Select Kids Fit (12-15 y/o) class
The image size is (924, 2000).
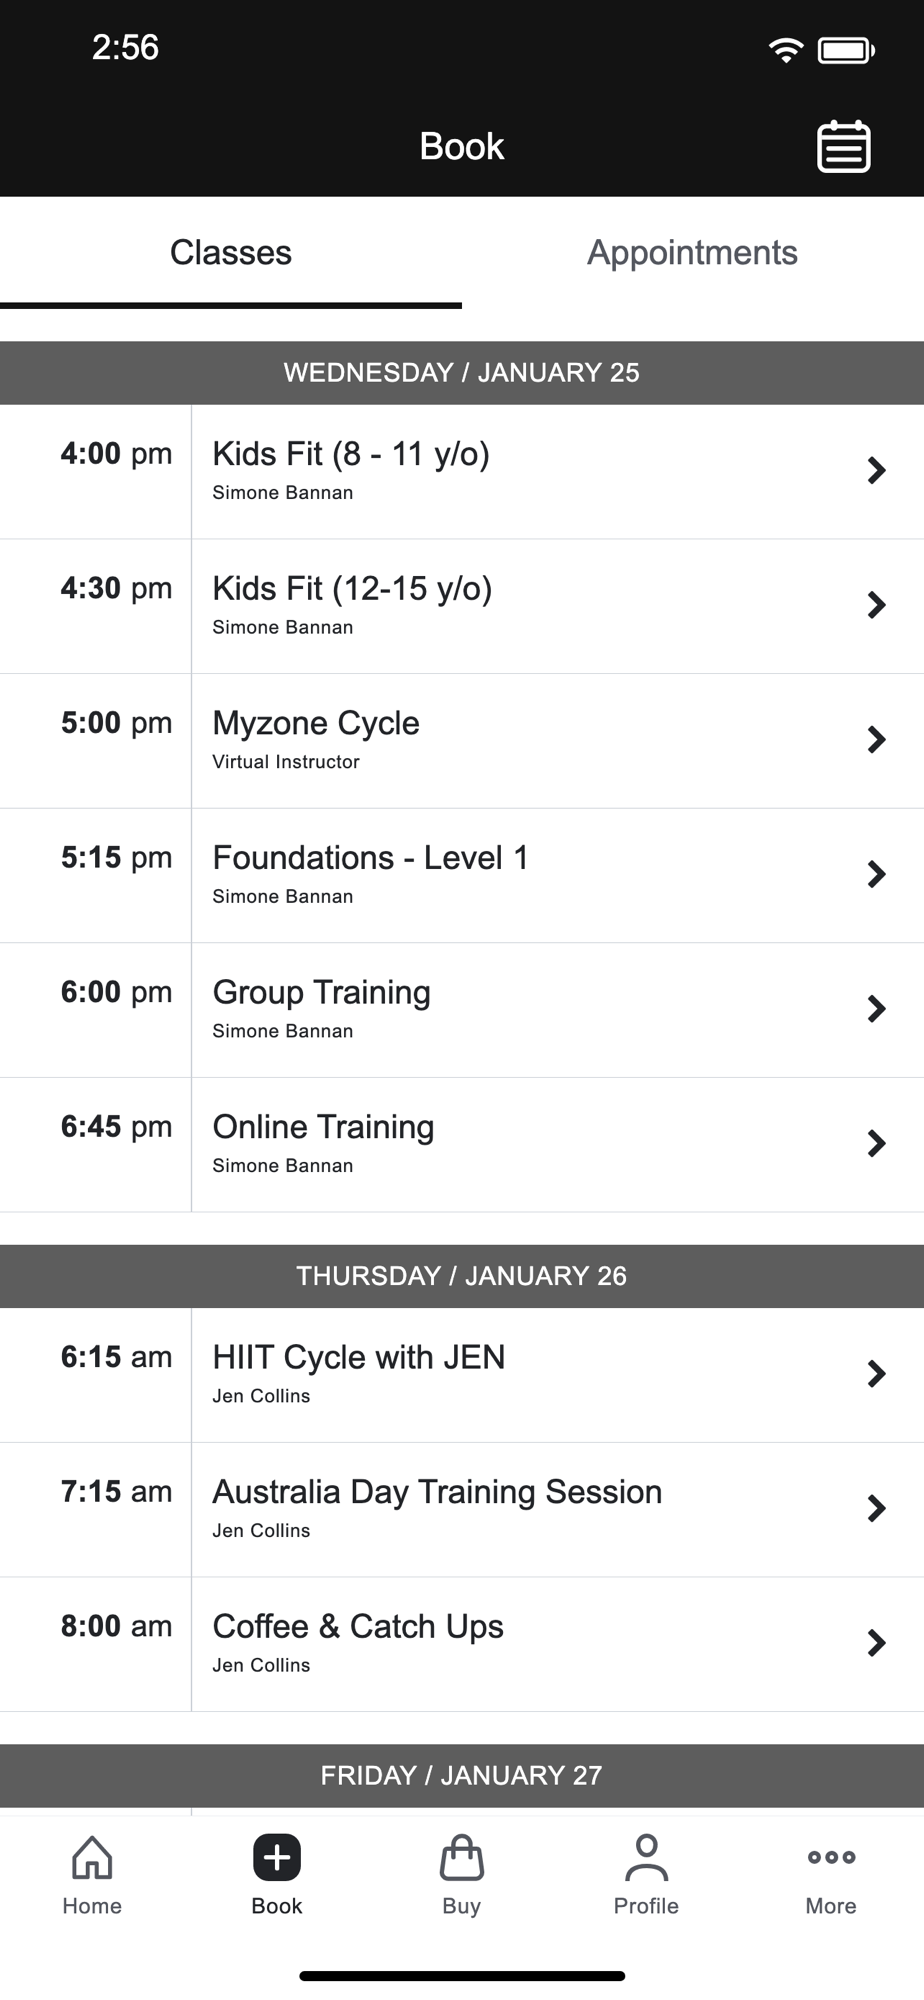click(x=462, y=606)
